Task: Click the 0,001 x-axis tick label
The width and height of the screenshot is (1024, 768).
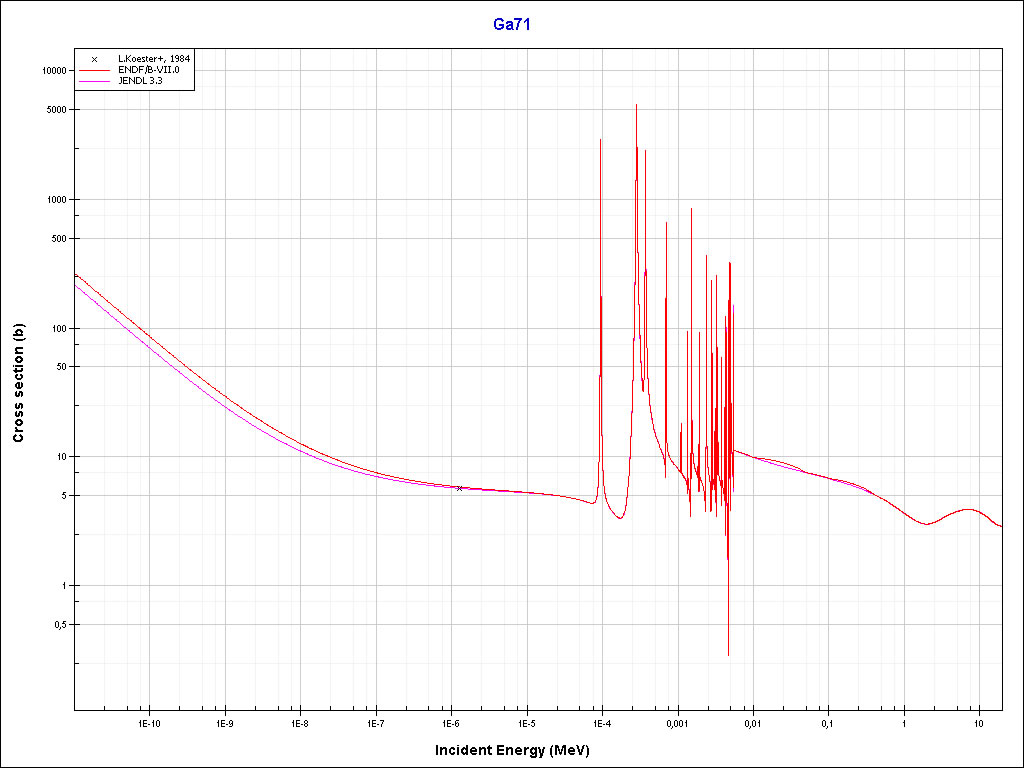Action: point(677,723)
